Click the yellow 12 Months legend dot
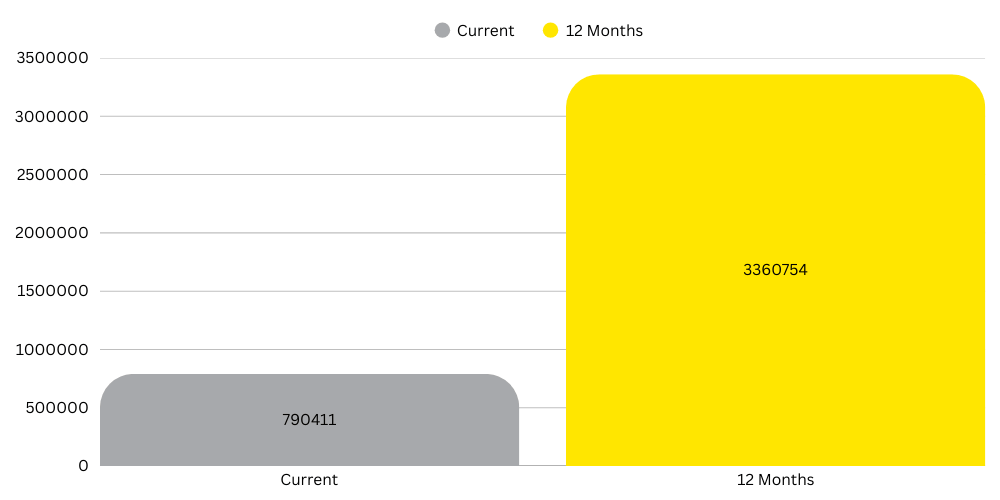1000x500 pixels. 550,31
